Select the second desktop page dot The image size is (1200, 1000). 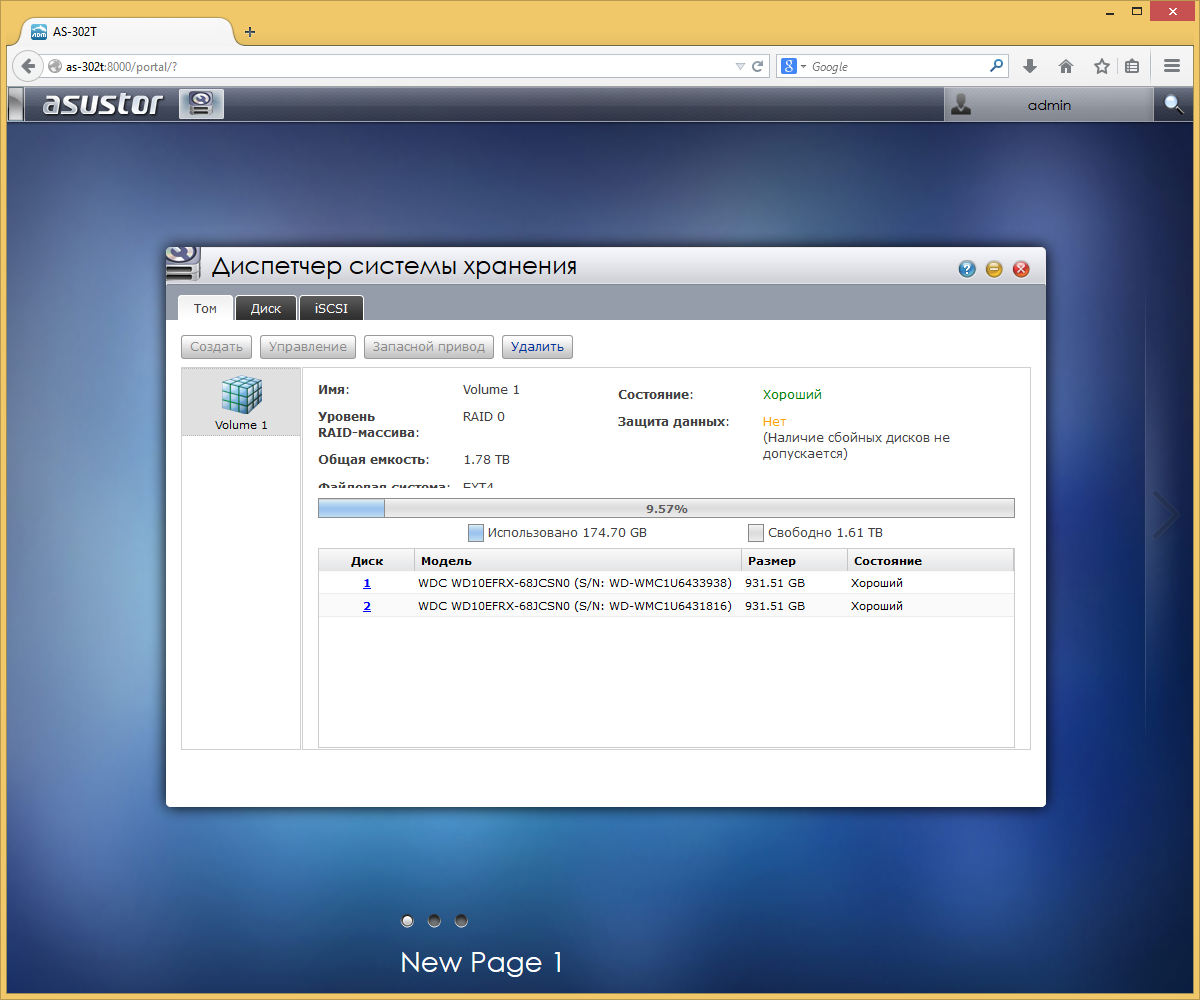coord(434,920)
